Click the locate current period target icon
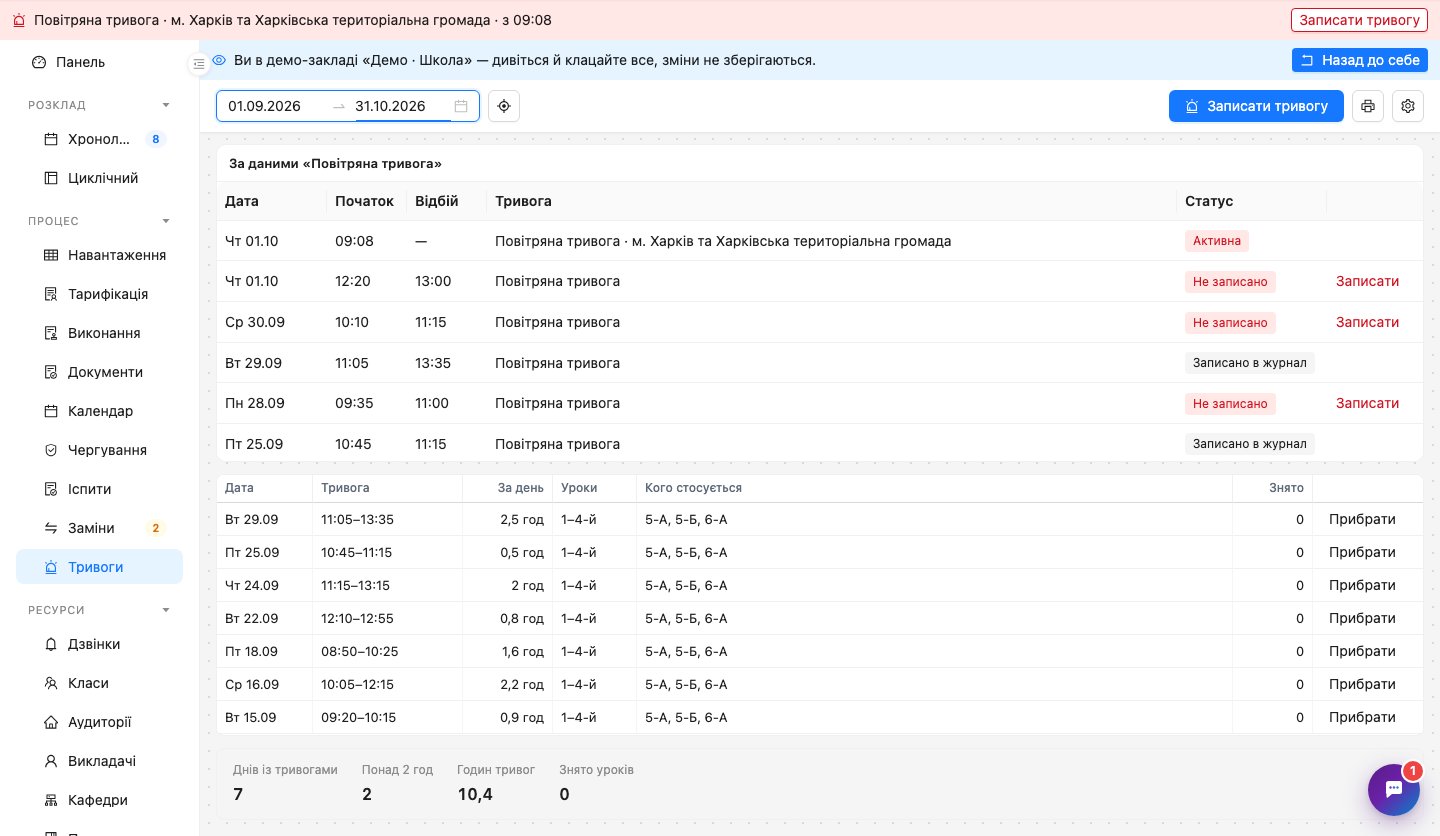The image size is (1440, 836). point(504,106)
